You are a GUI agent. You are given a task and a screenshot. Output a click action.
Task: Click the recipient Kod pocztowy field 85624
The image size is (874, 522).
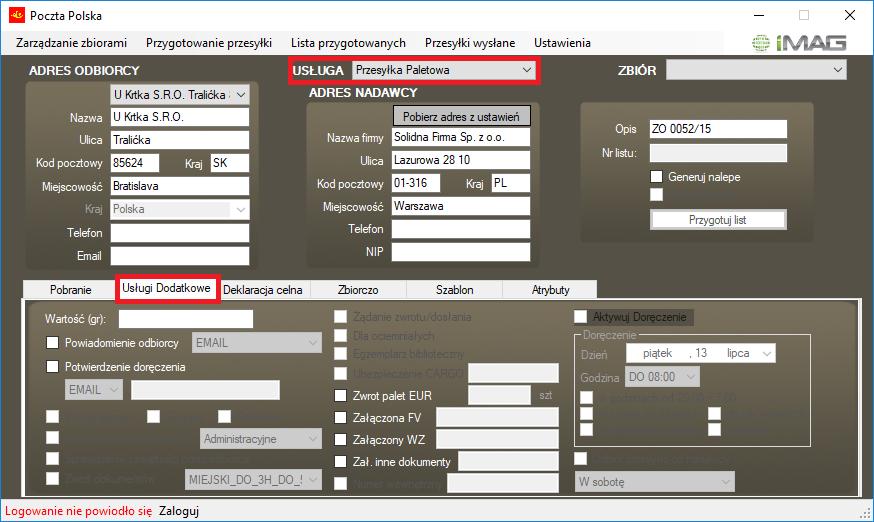(135, 163)
